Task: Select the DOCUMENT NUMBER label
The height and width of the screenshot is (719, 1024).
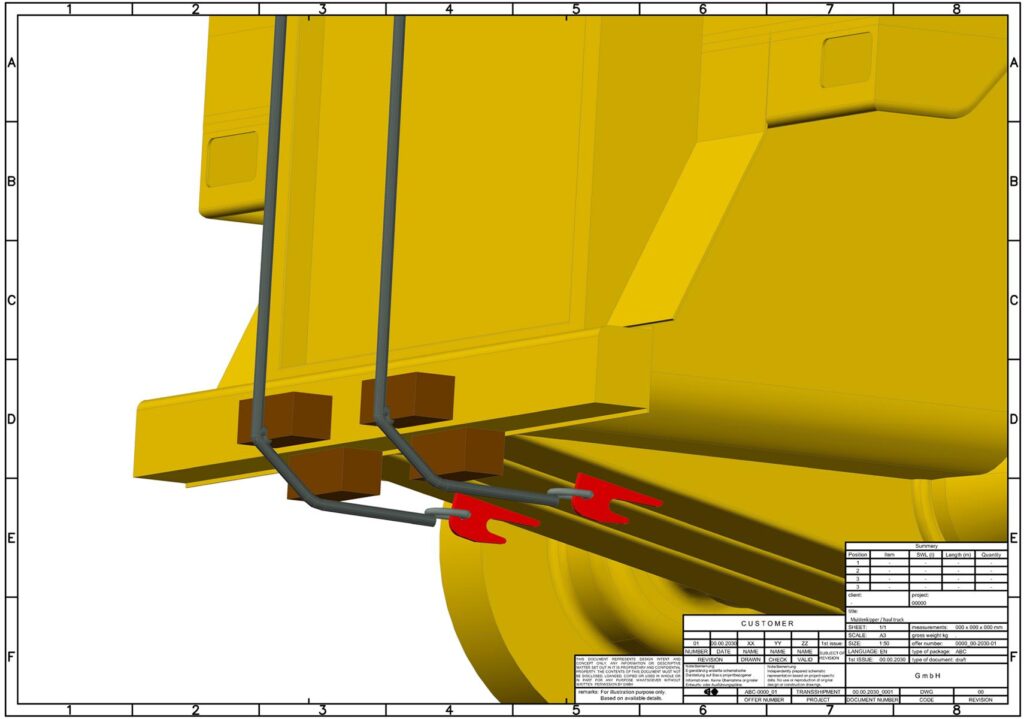Action: [x=872, y=700]
